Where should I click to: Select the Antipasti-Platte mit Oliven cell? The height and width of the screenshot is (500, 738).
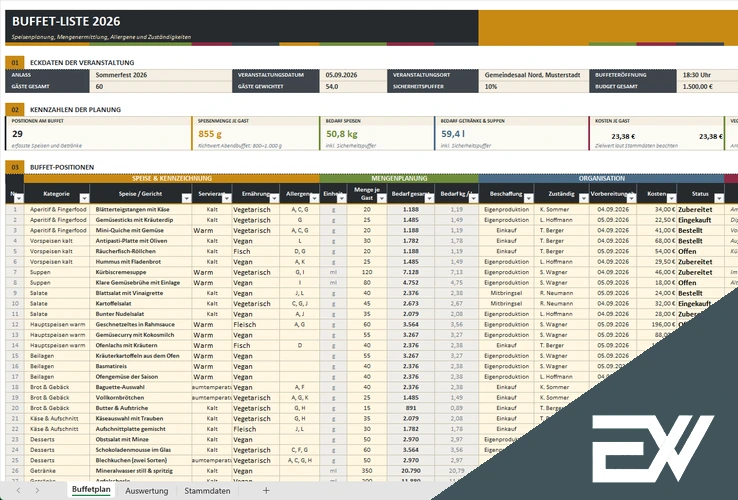140,241
